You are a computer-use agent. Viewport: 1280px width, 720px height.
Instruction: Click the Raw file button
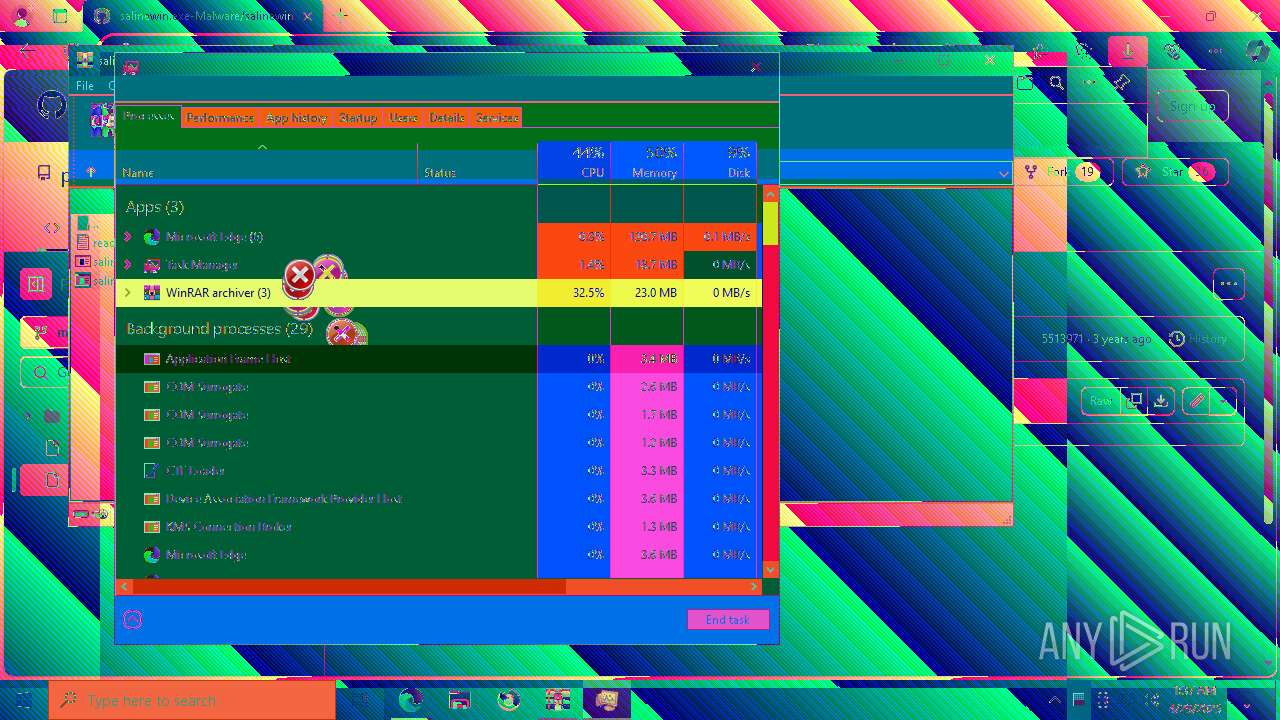(1100, 401)
